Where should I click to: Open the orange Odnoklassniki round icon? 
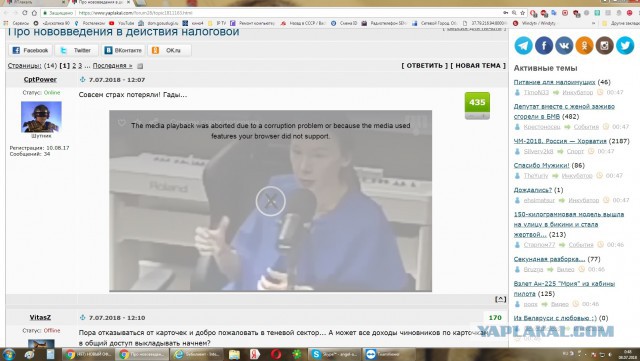coord(584,45)
